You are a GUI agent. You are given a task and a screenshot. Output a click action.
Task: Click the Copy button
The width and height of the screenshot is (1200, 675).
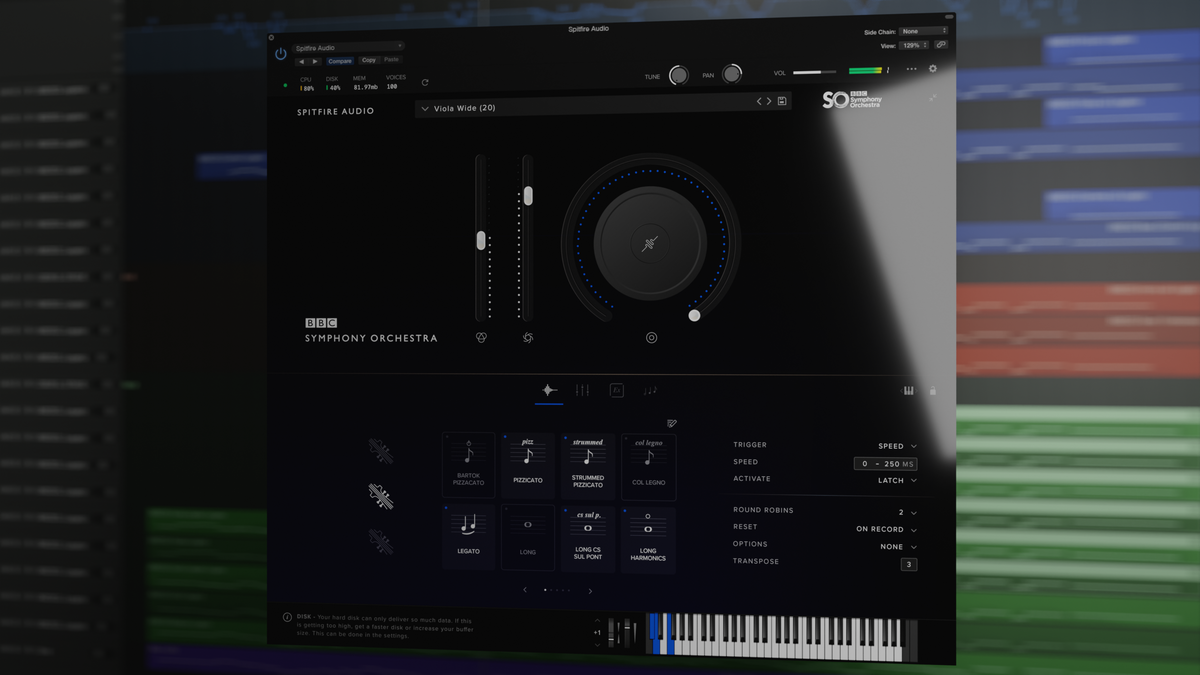point(369,60)
